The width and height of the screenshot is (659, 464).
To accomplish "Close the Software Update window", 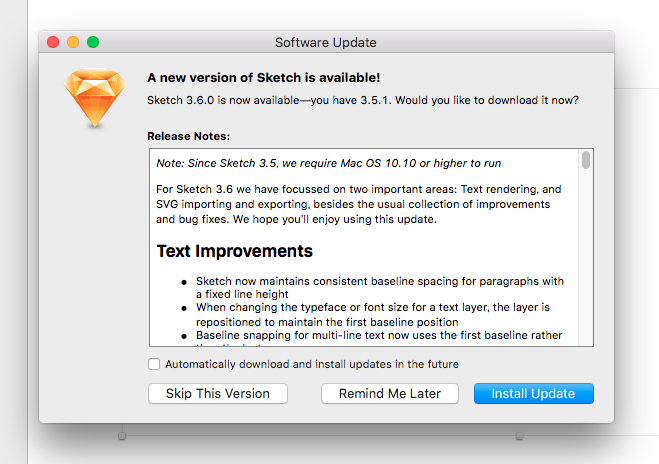I will [53, 42].
